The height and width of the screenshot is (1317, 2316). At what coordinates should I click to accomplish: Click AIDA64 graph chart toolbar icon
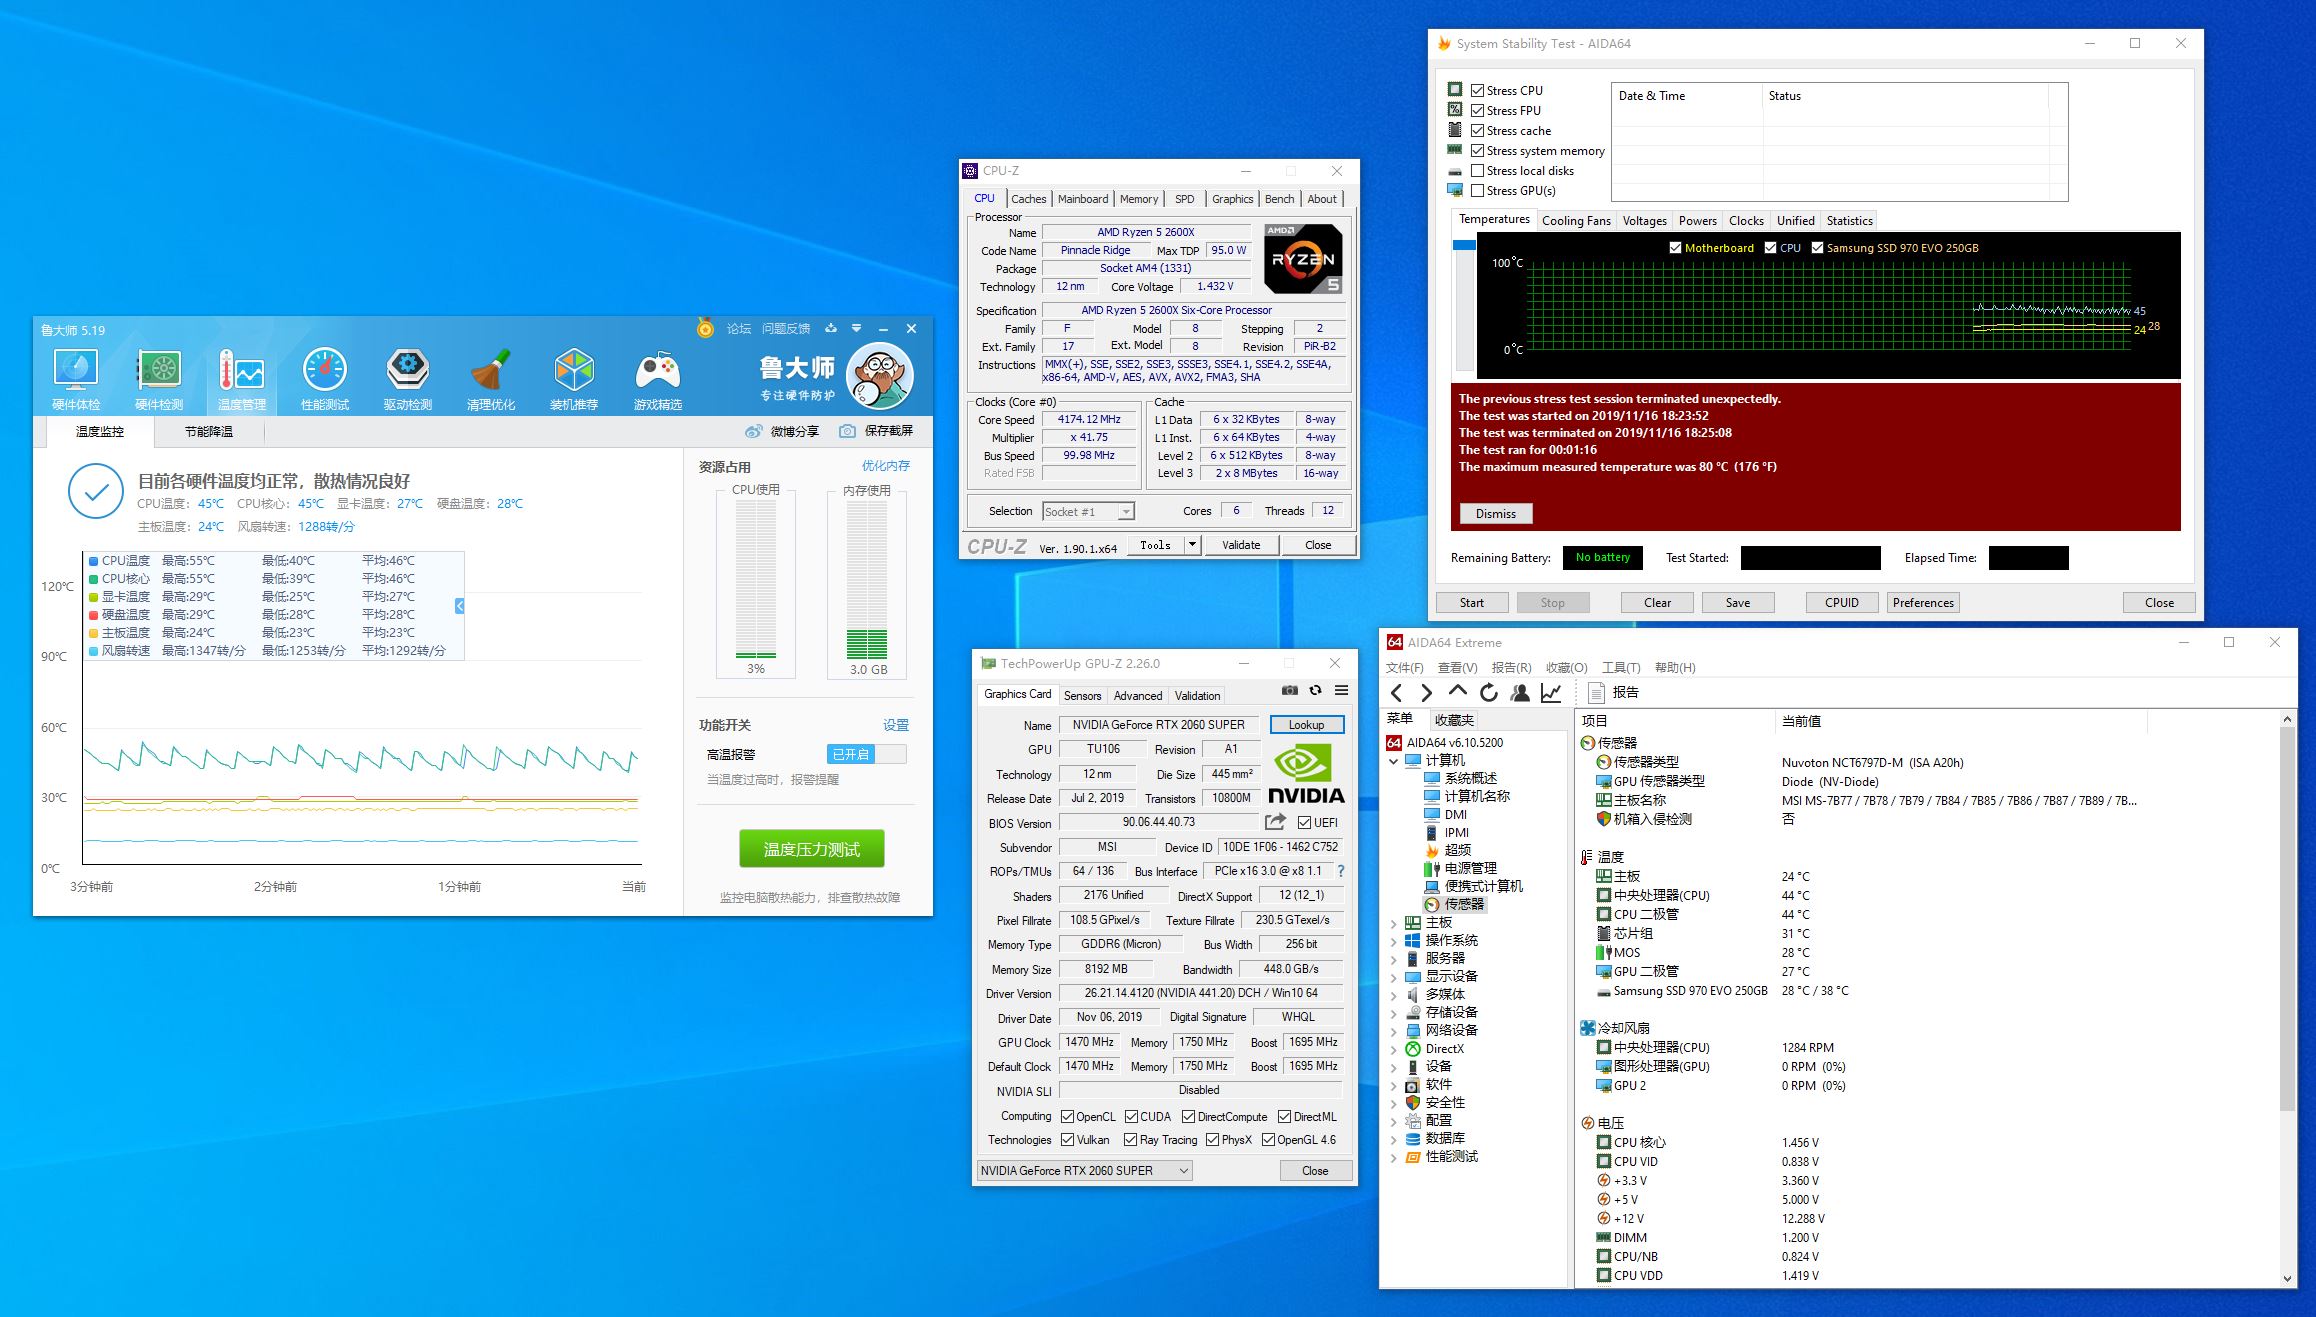[1551, 693]
